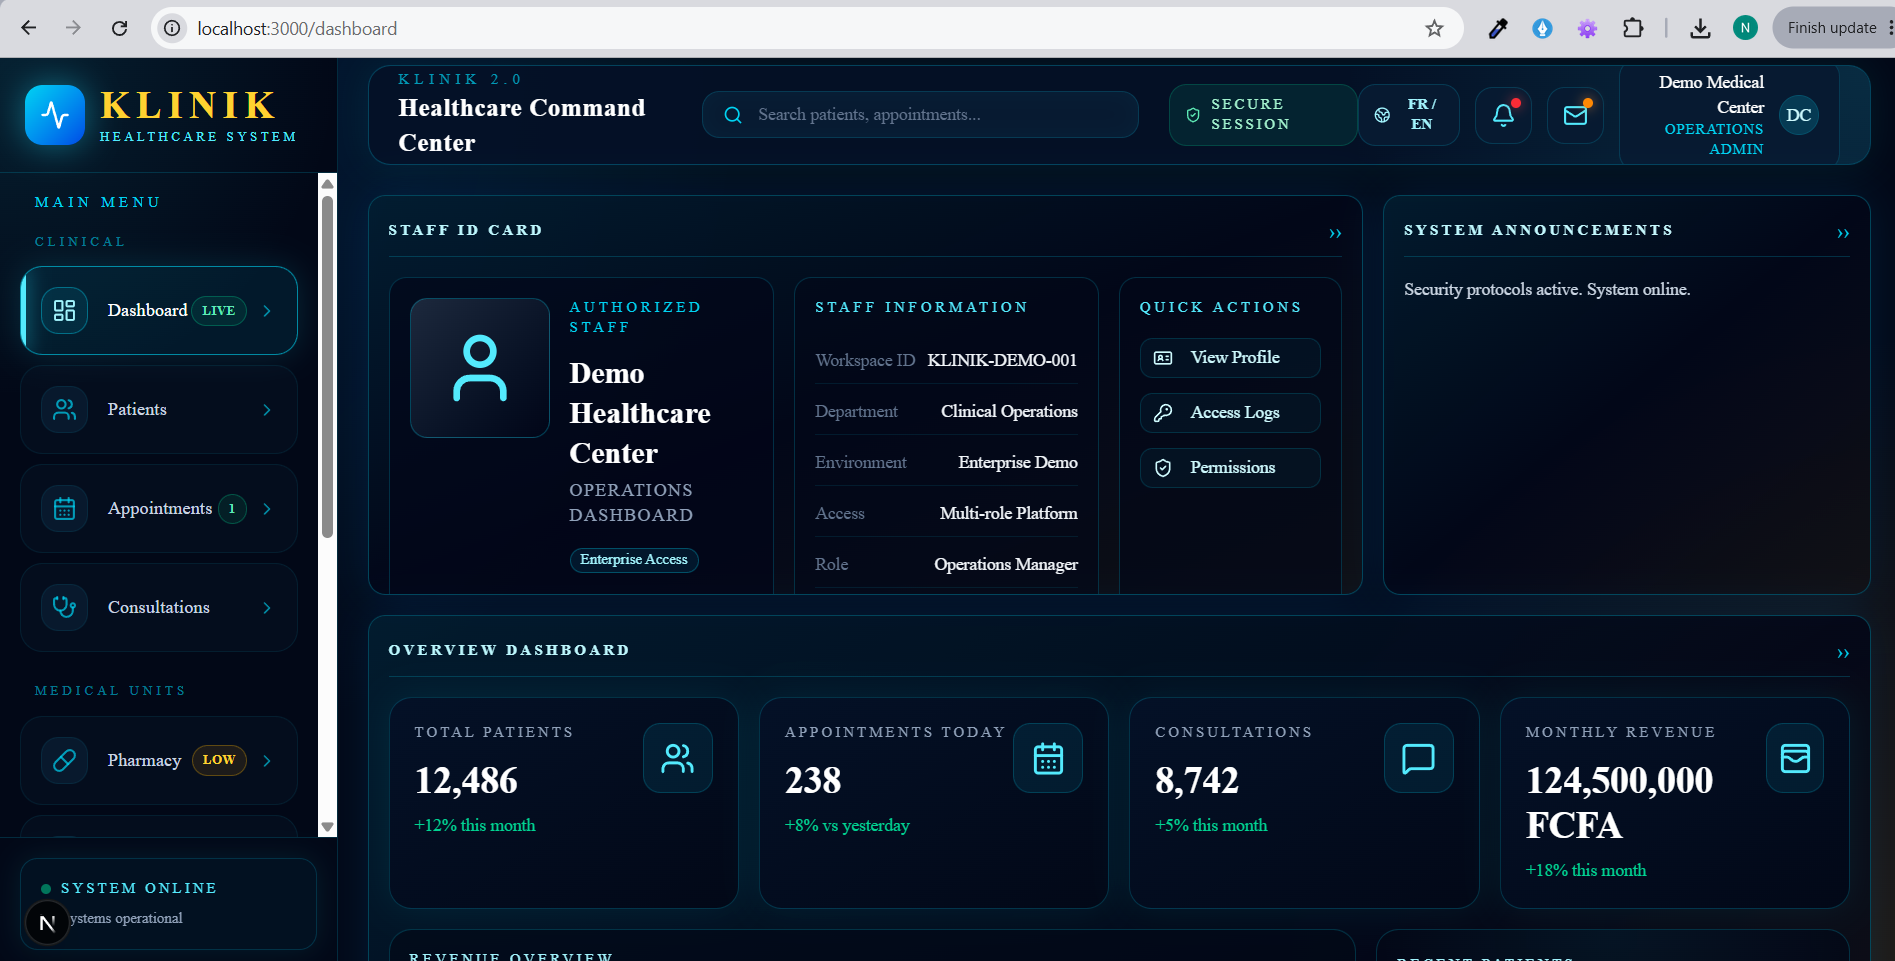
Task: Click the staff avatar photo placeholder
Action: [480, 368]
